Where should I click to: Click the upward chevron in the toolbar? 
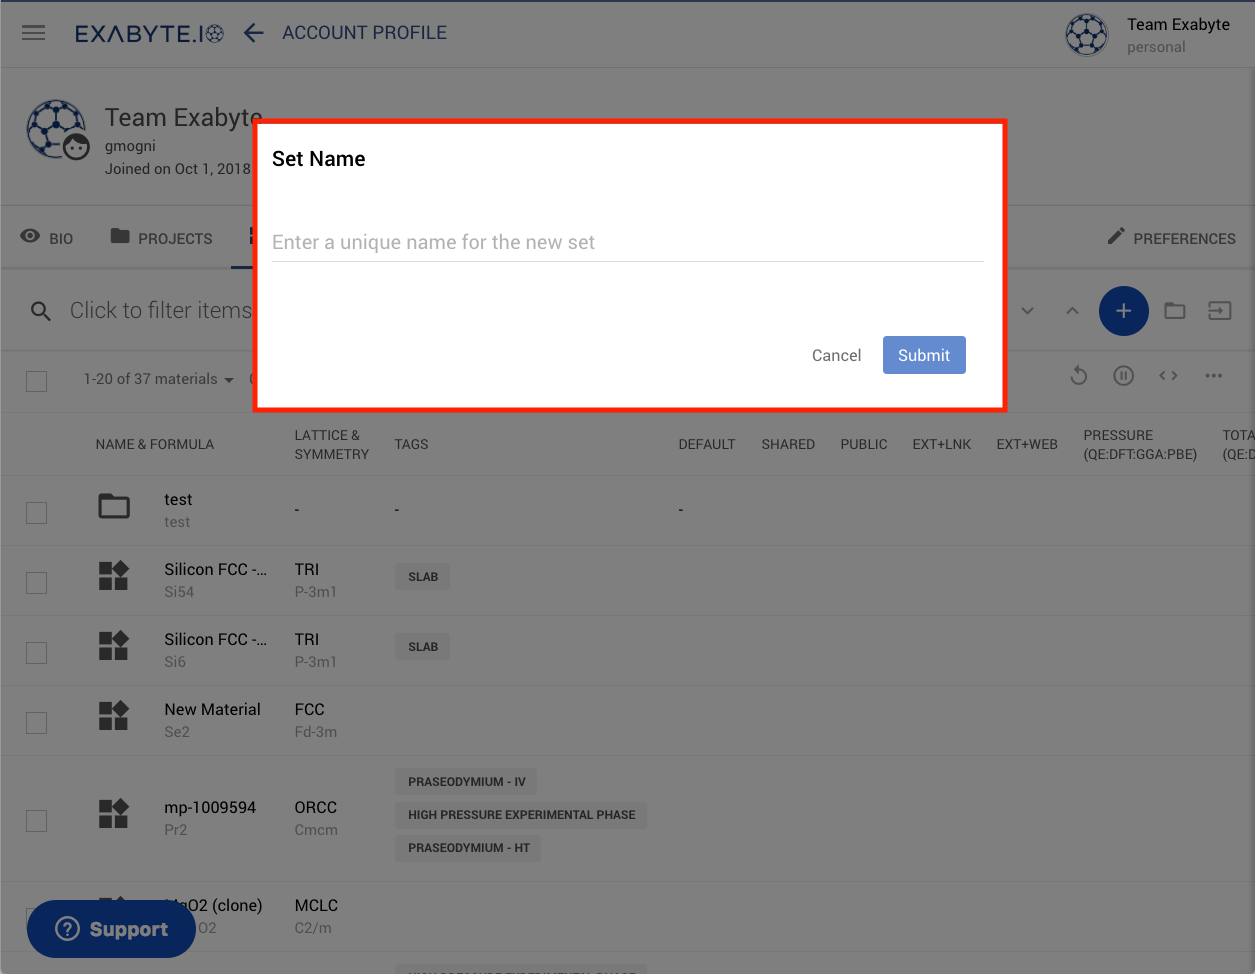[x=1072, y=311]
